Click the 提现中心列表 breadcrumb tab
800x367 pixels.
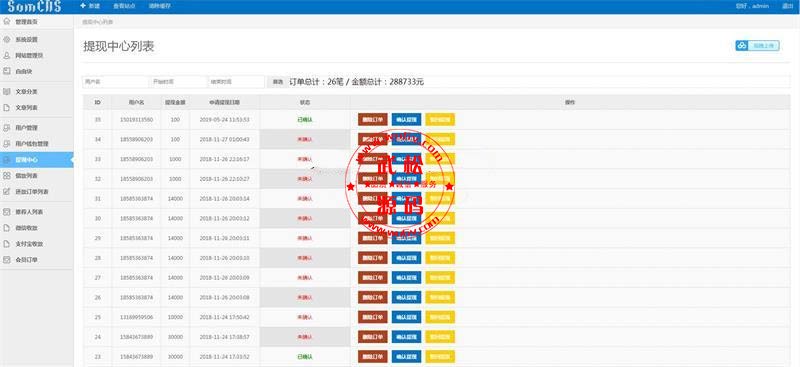pos(98,22)
